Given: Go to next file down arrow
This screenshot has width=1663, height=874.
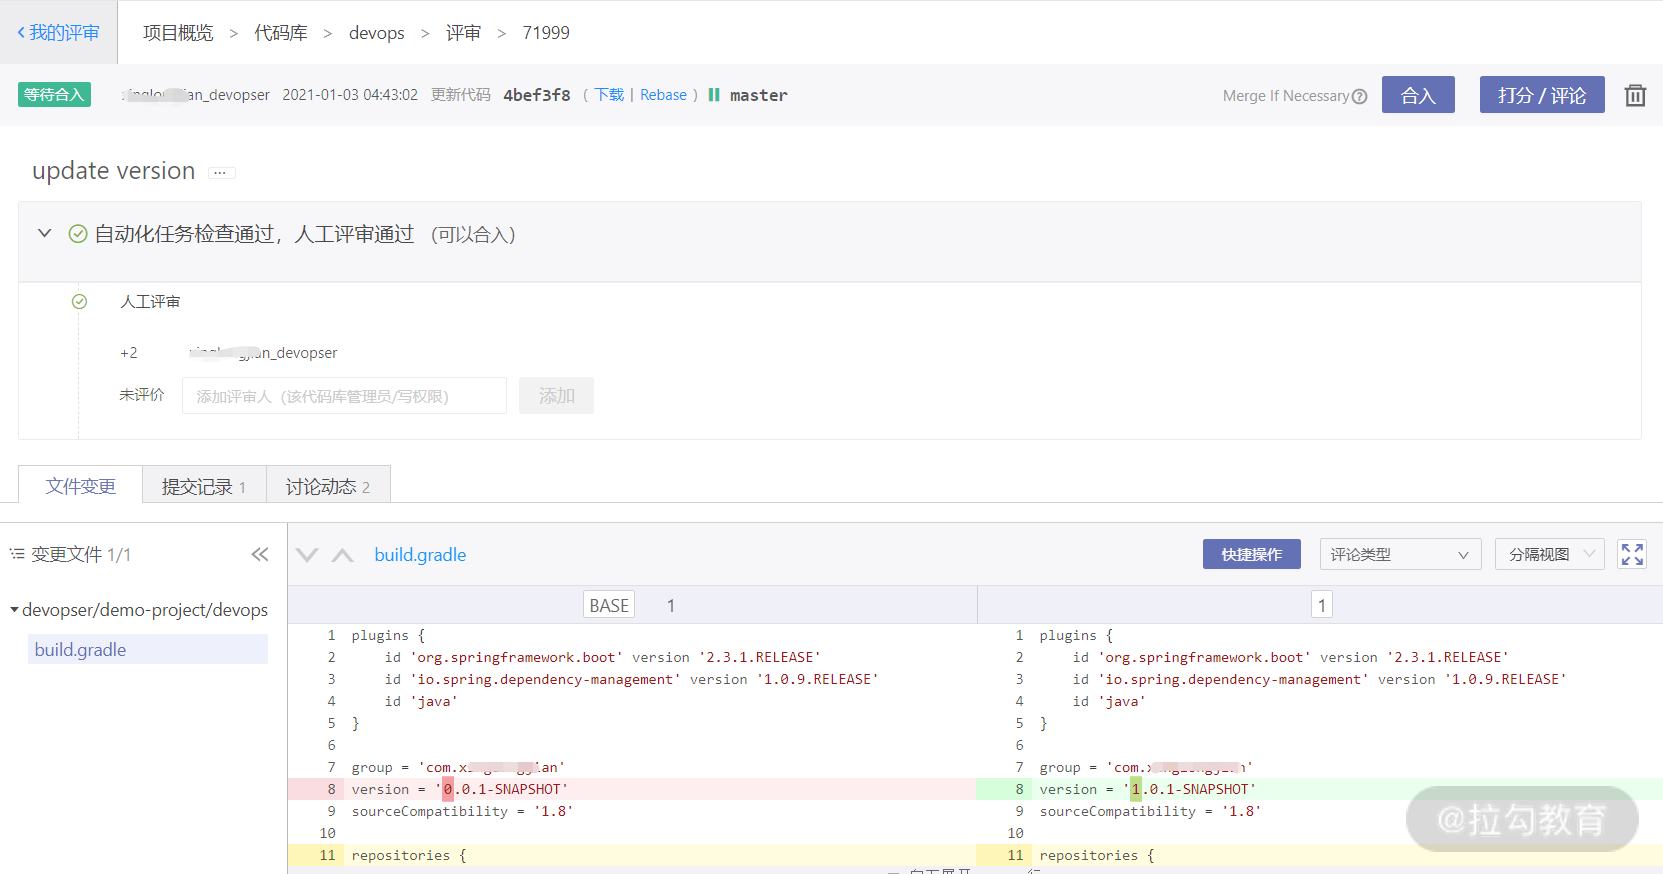Looking at the screenshot, I should pyautogui.click(x=307, y=555).
